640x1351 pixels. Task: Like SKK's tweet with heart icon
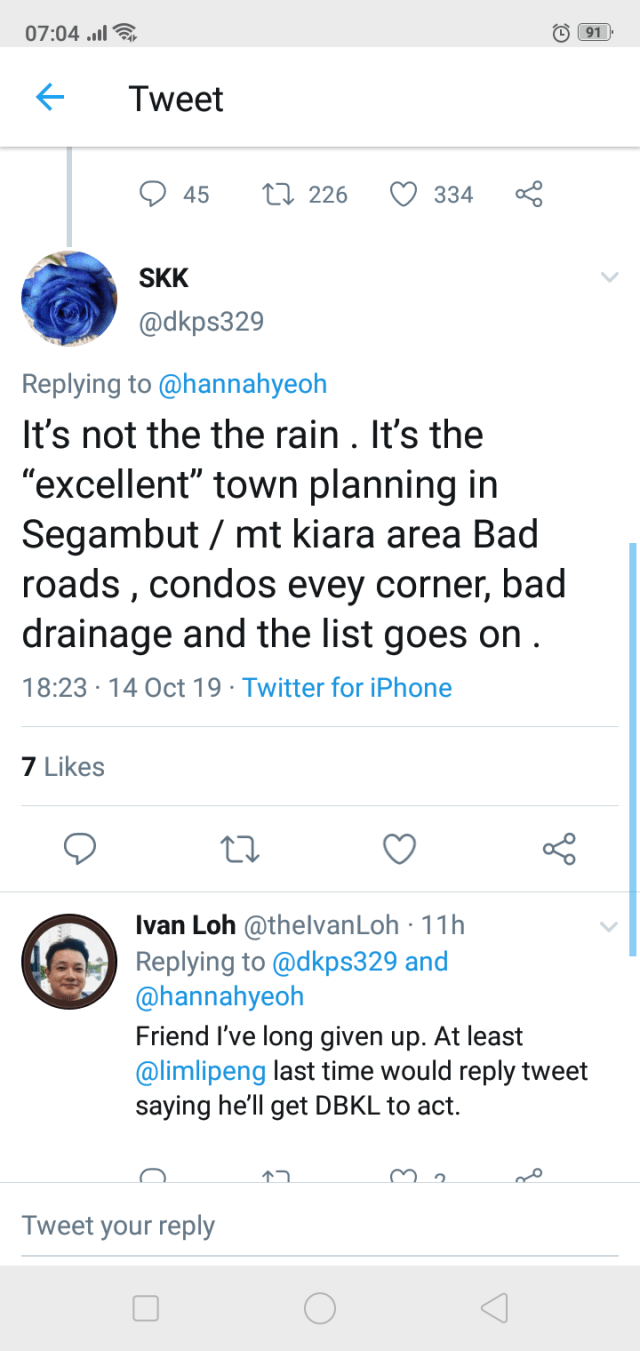[399, 849]
